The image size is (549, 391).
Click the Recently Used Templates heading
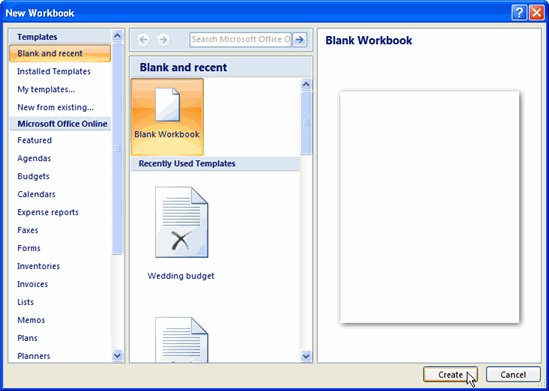click(x=187, y=164)
